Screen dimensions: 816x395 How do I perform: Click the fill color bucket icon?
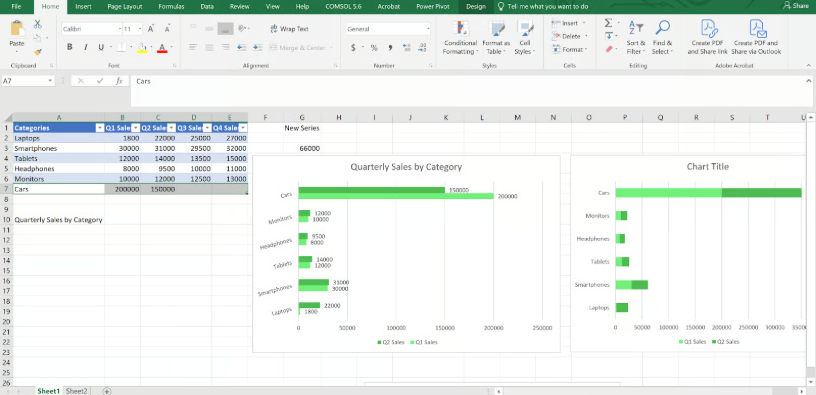[142, 48]
